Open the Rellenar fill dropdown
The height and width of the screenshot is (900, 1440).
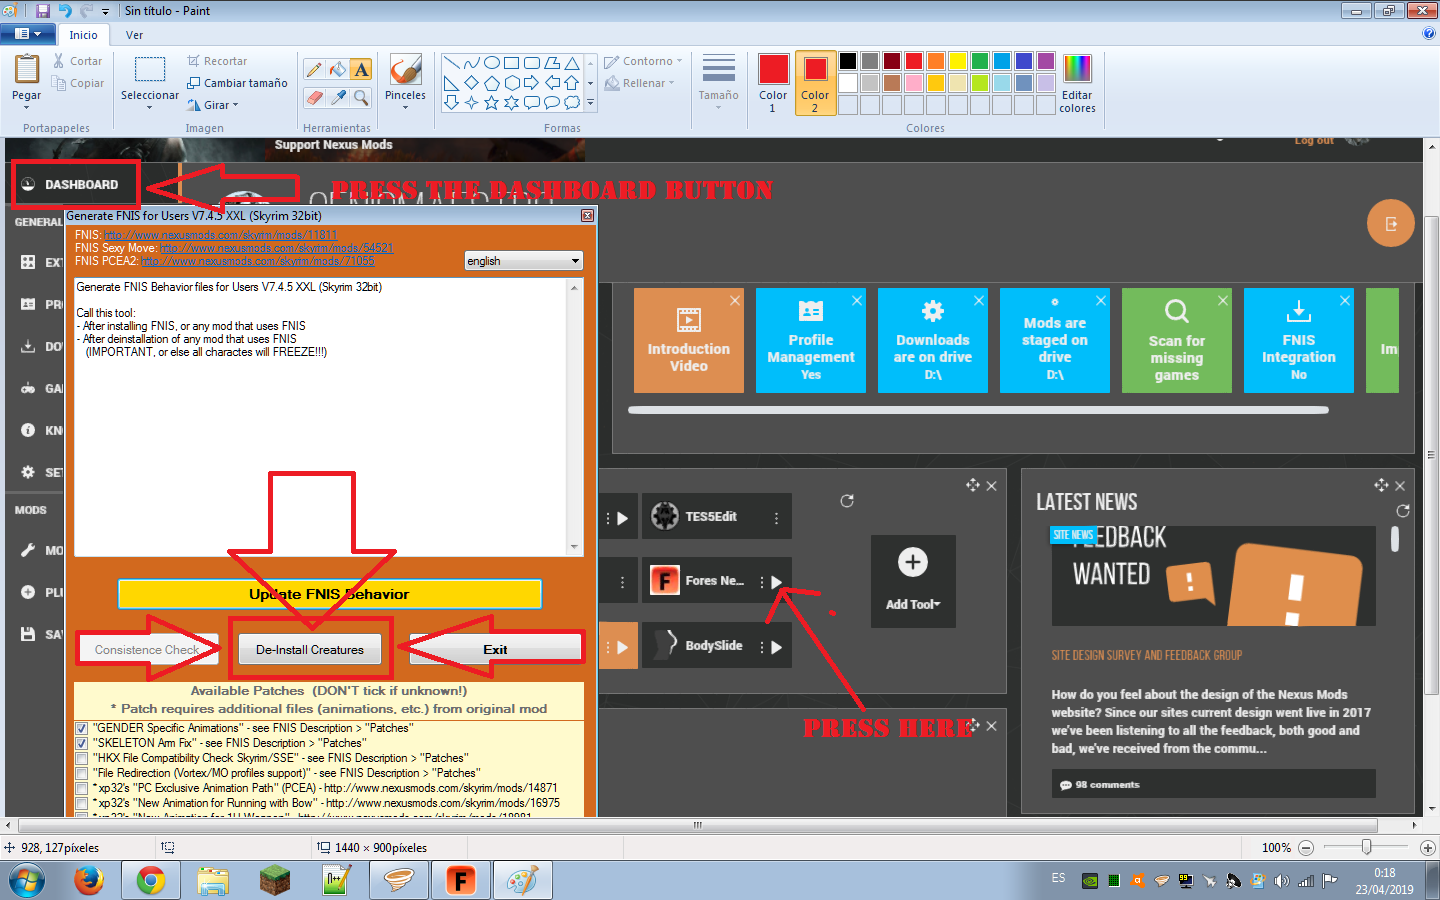click(x=640, y=83)
